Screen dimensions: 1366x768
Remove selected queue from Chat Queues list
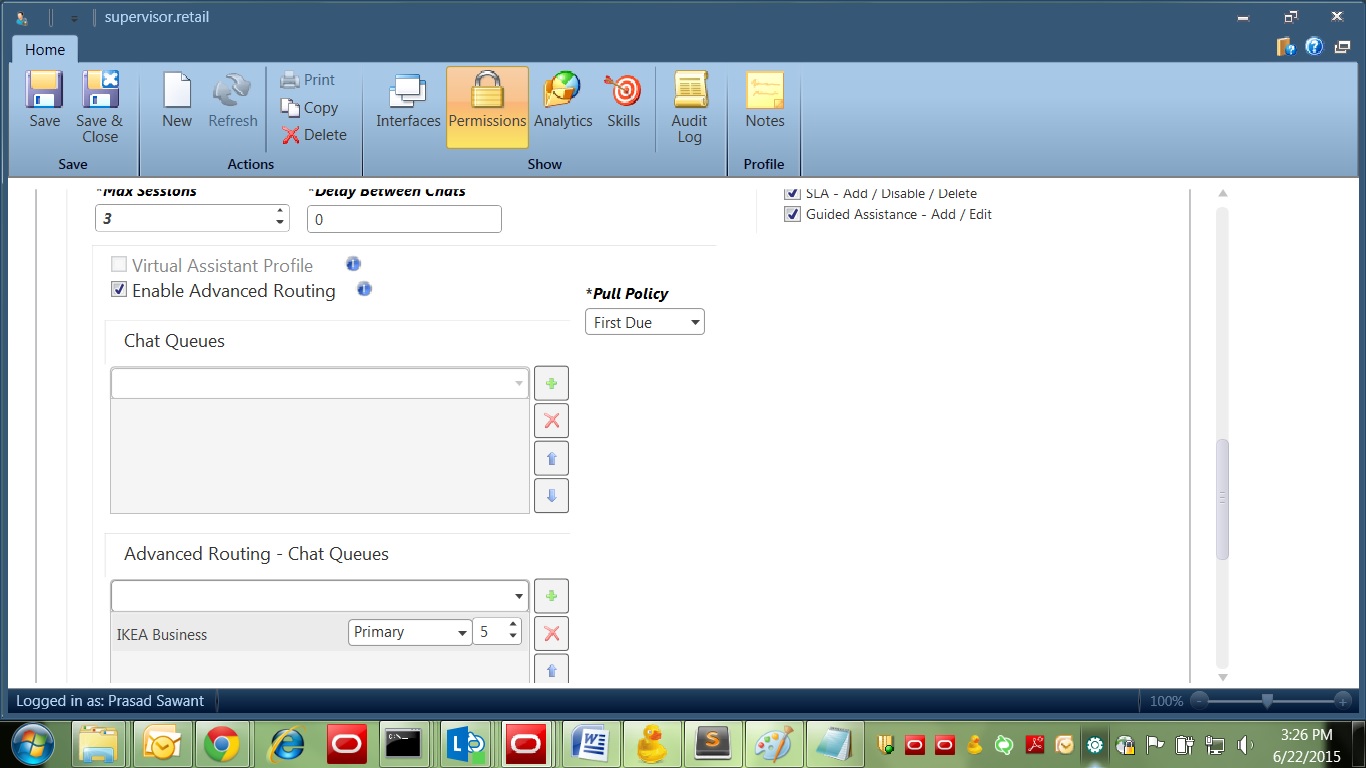point(551,421)
